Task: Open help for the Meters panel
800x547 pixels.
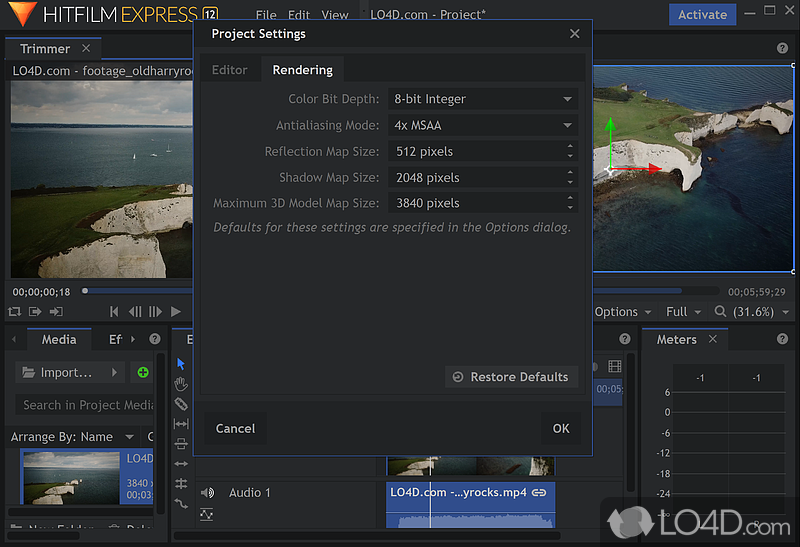Action: (x=782, y=339)
